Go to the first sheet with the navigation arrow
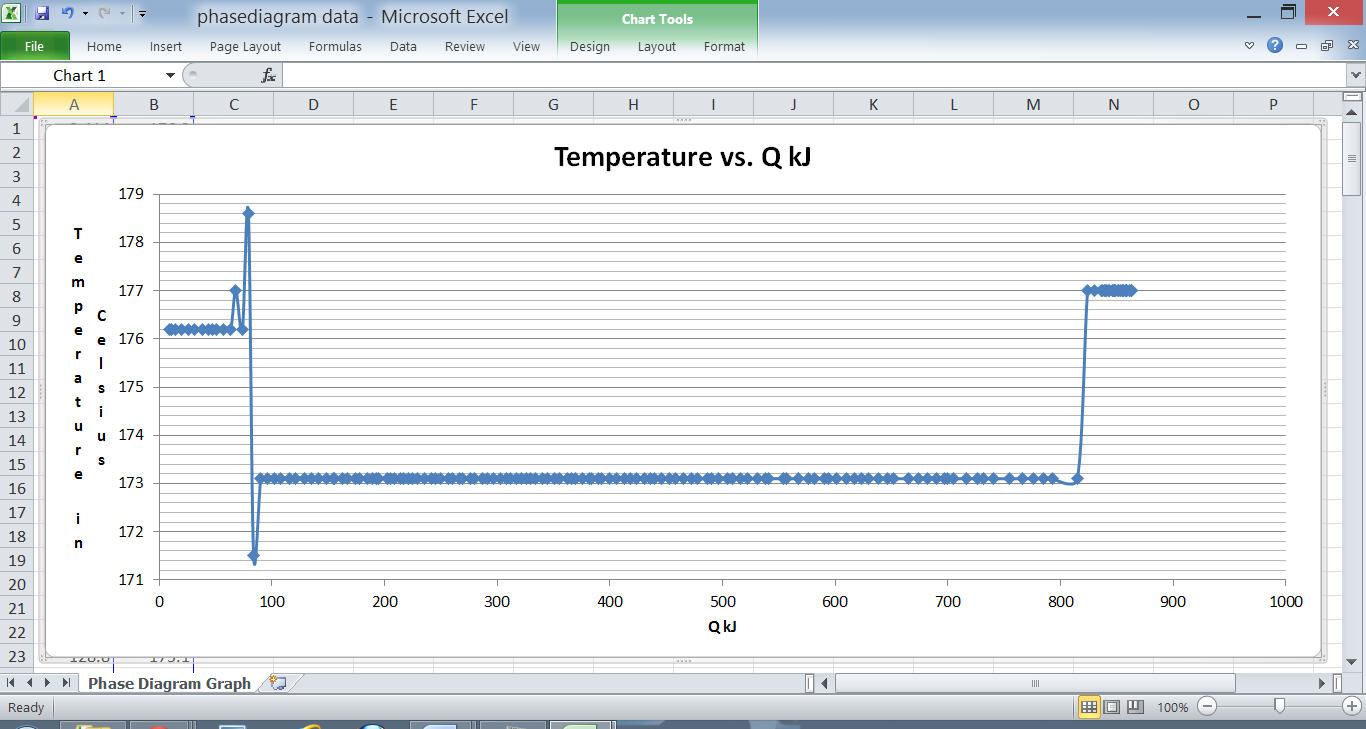This screenshot has height=729, width=1366. pyautogui.click(x=12, y=683)
